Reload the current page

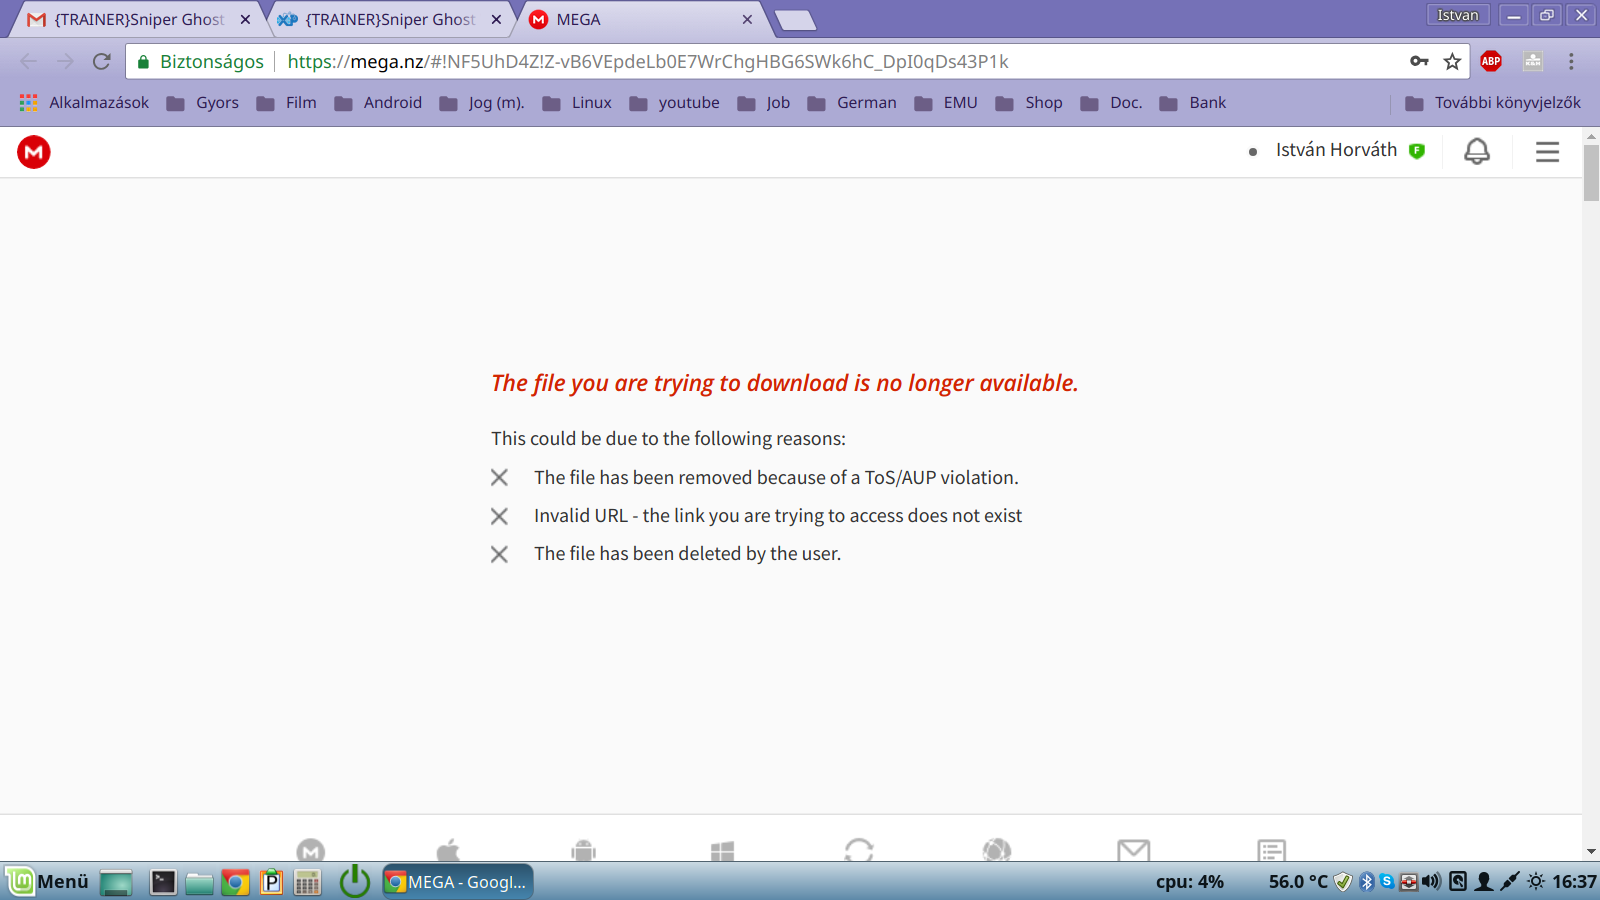[x=102, y=62]
